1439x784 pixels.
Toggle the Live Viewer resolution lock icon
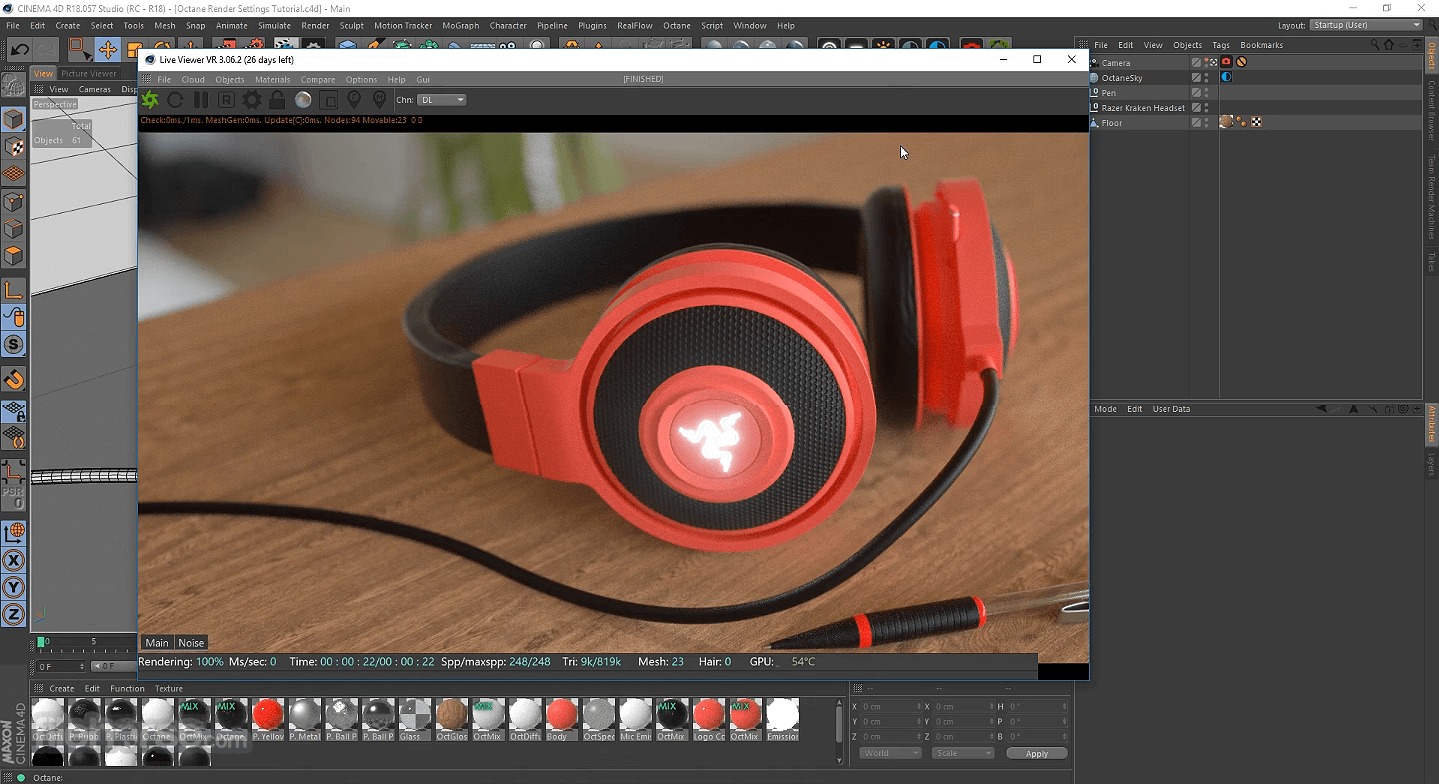(x=277, y=100)
